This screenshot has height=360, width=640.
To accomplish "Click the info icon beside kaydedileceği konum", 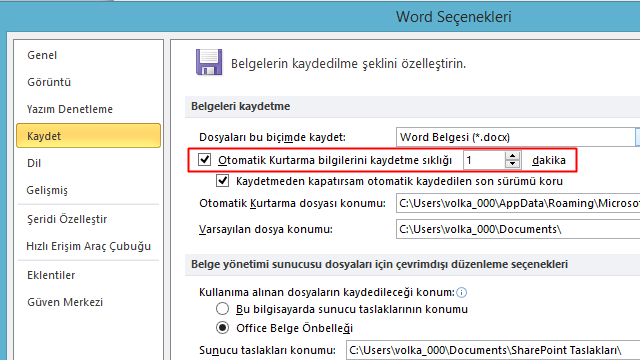I will pos(462,292).
